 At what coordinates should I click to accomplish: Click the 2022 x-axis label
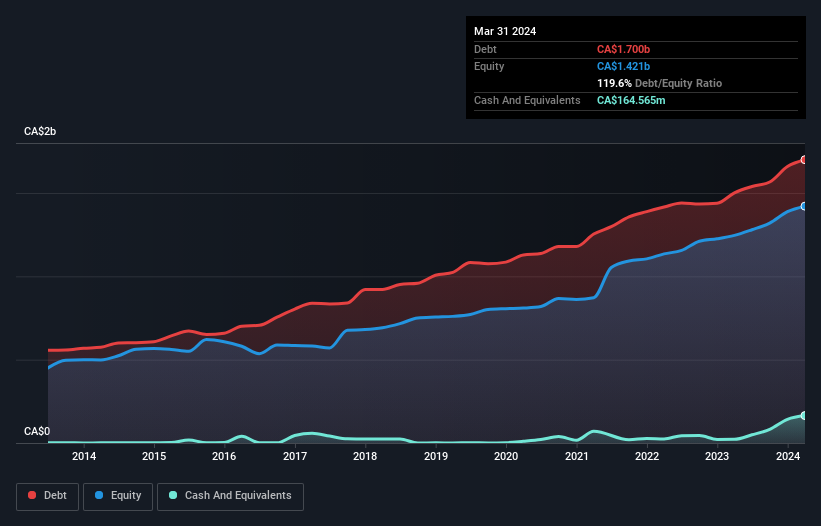(x=647, y=456)
